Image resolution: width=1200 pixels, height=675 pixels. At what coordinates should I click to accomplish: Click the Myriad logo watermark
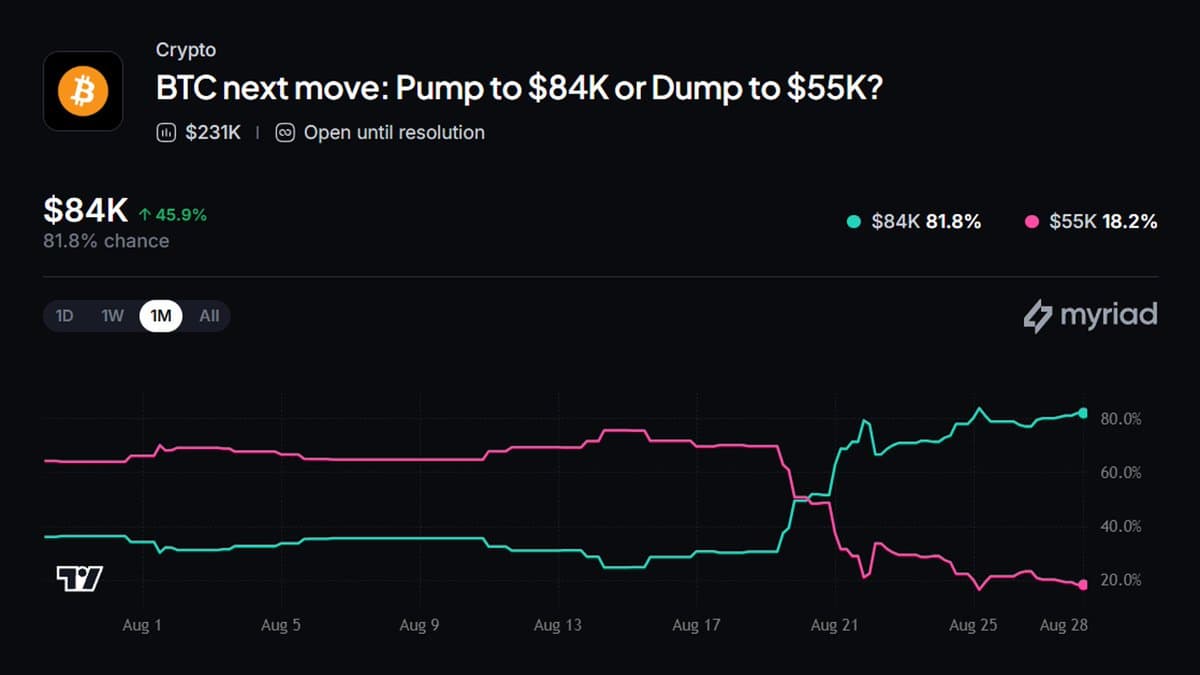(x=1090, y=316)
